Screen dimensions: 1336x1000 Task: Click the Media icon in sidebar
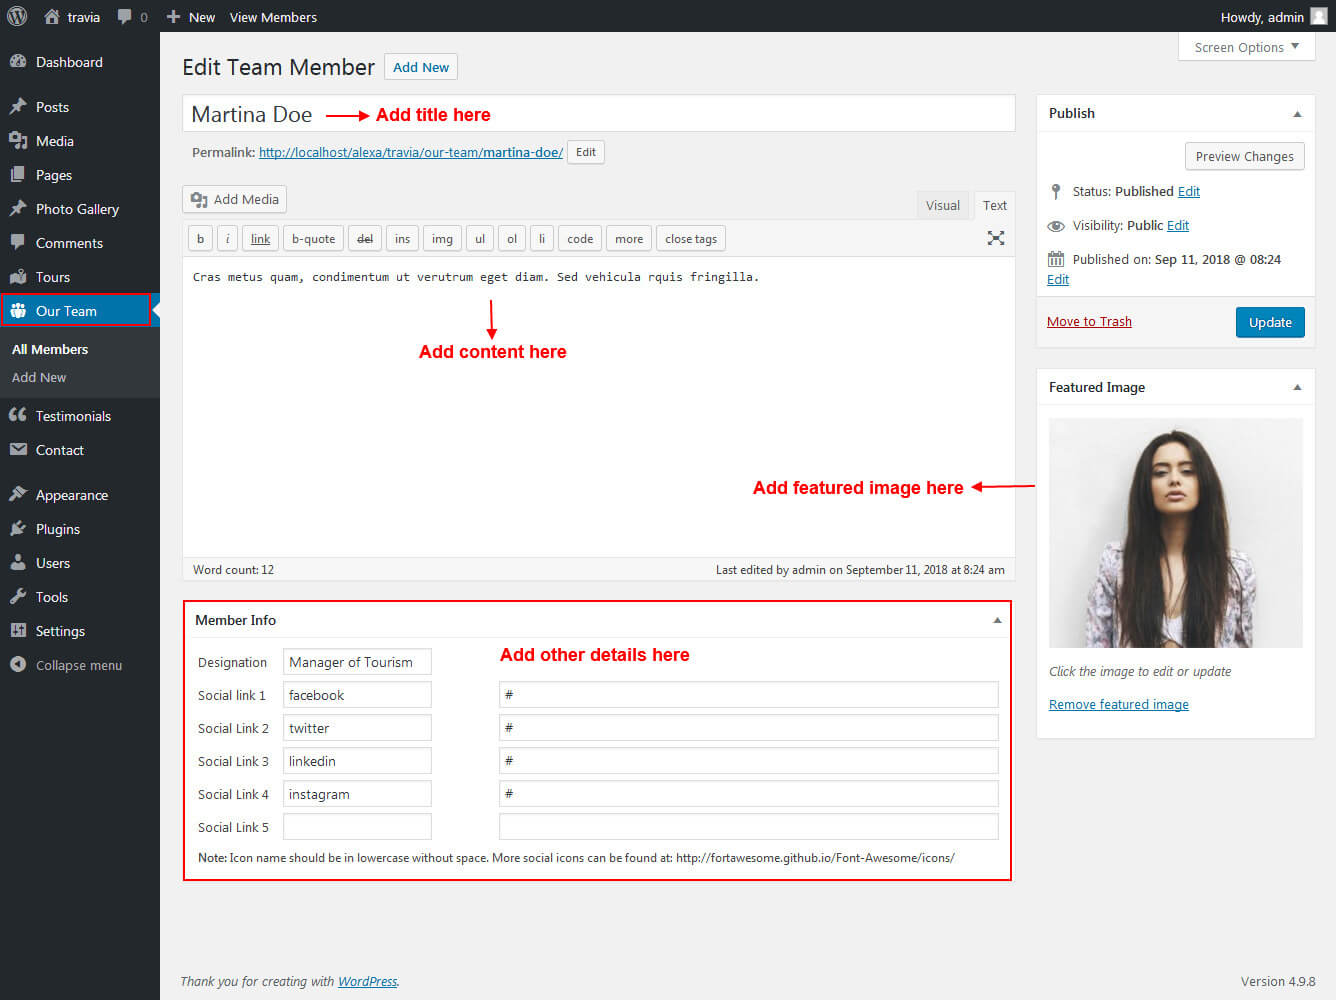pyautogui.click(x=18, y=140)
